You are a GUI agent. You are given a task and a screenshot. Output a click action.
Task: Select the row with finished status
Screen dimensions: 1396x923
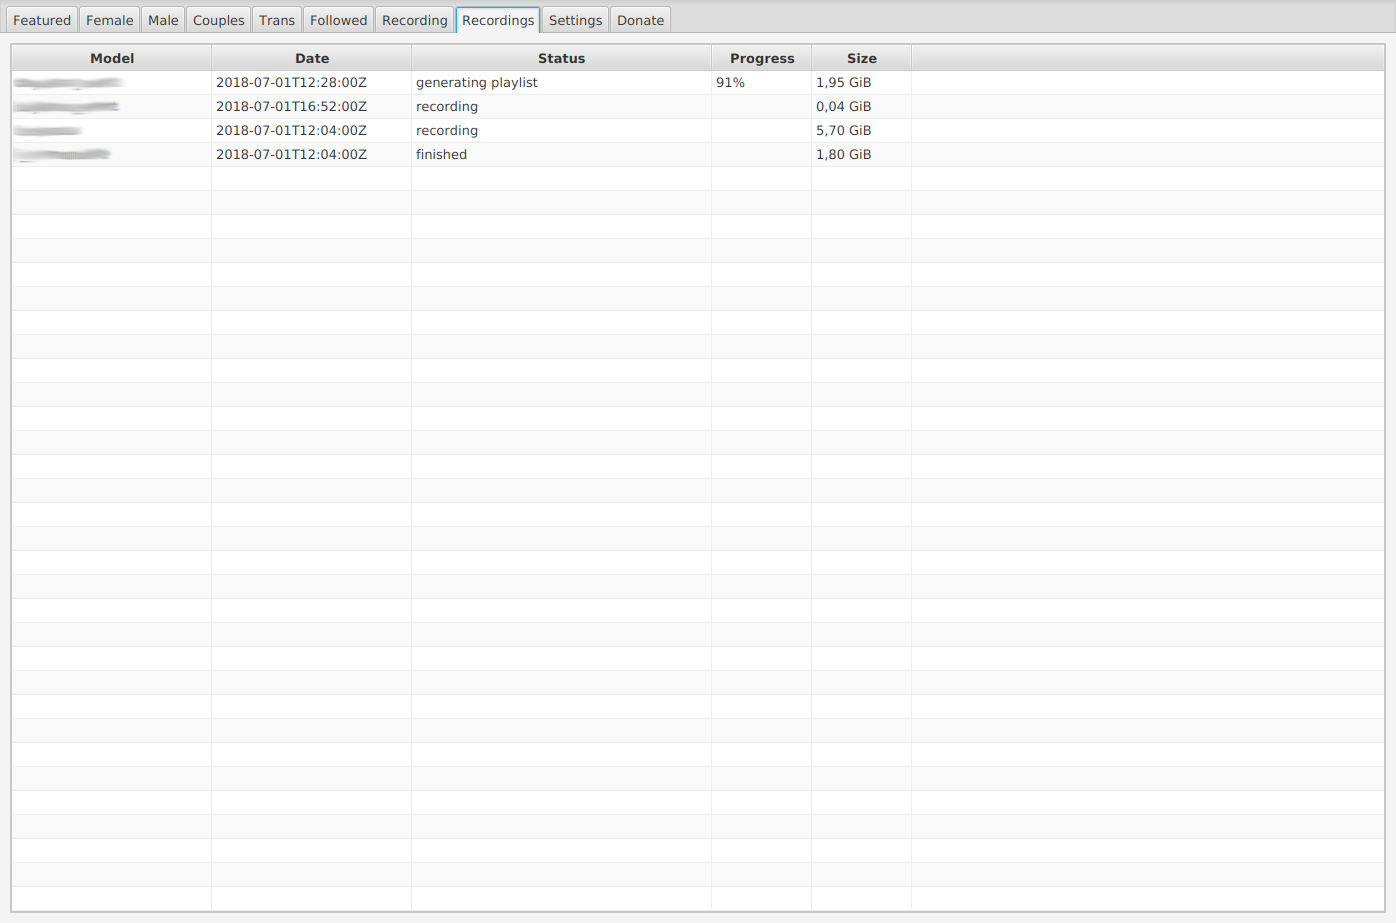tap(441, 155)
